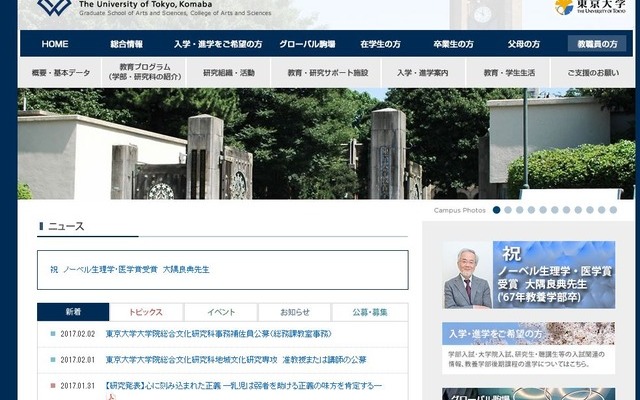Click the 入学・進学をご希望の方 sidebar banner

pyautogui.click(x=529, y=333)
